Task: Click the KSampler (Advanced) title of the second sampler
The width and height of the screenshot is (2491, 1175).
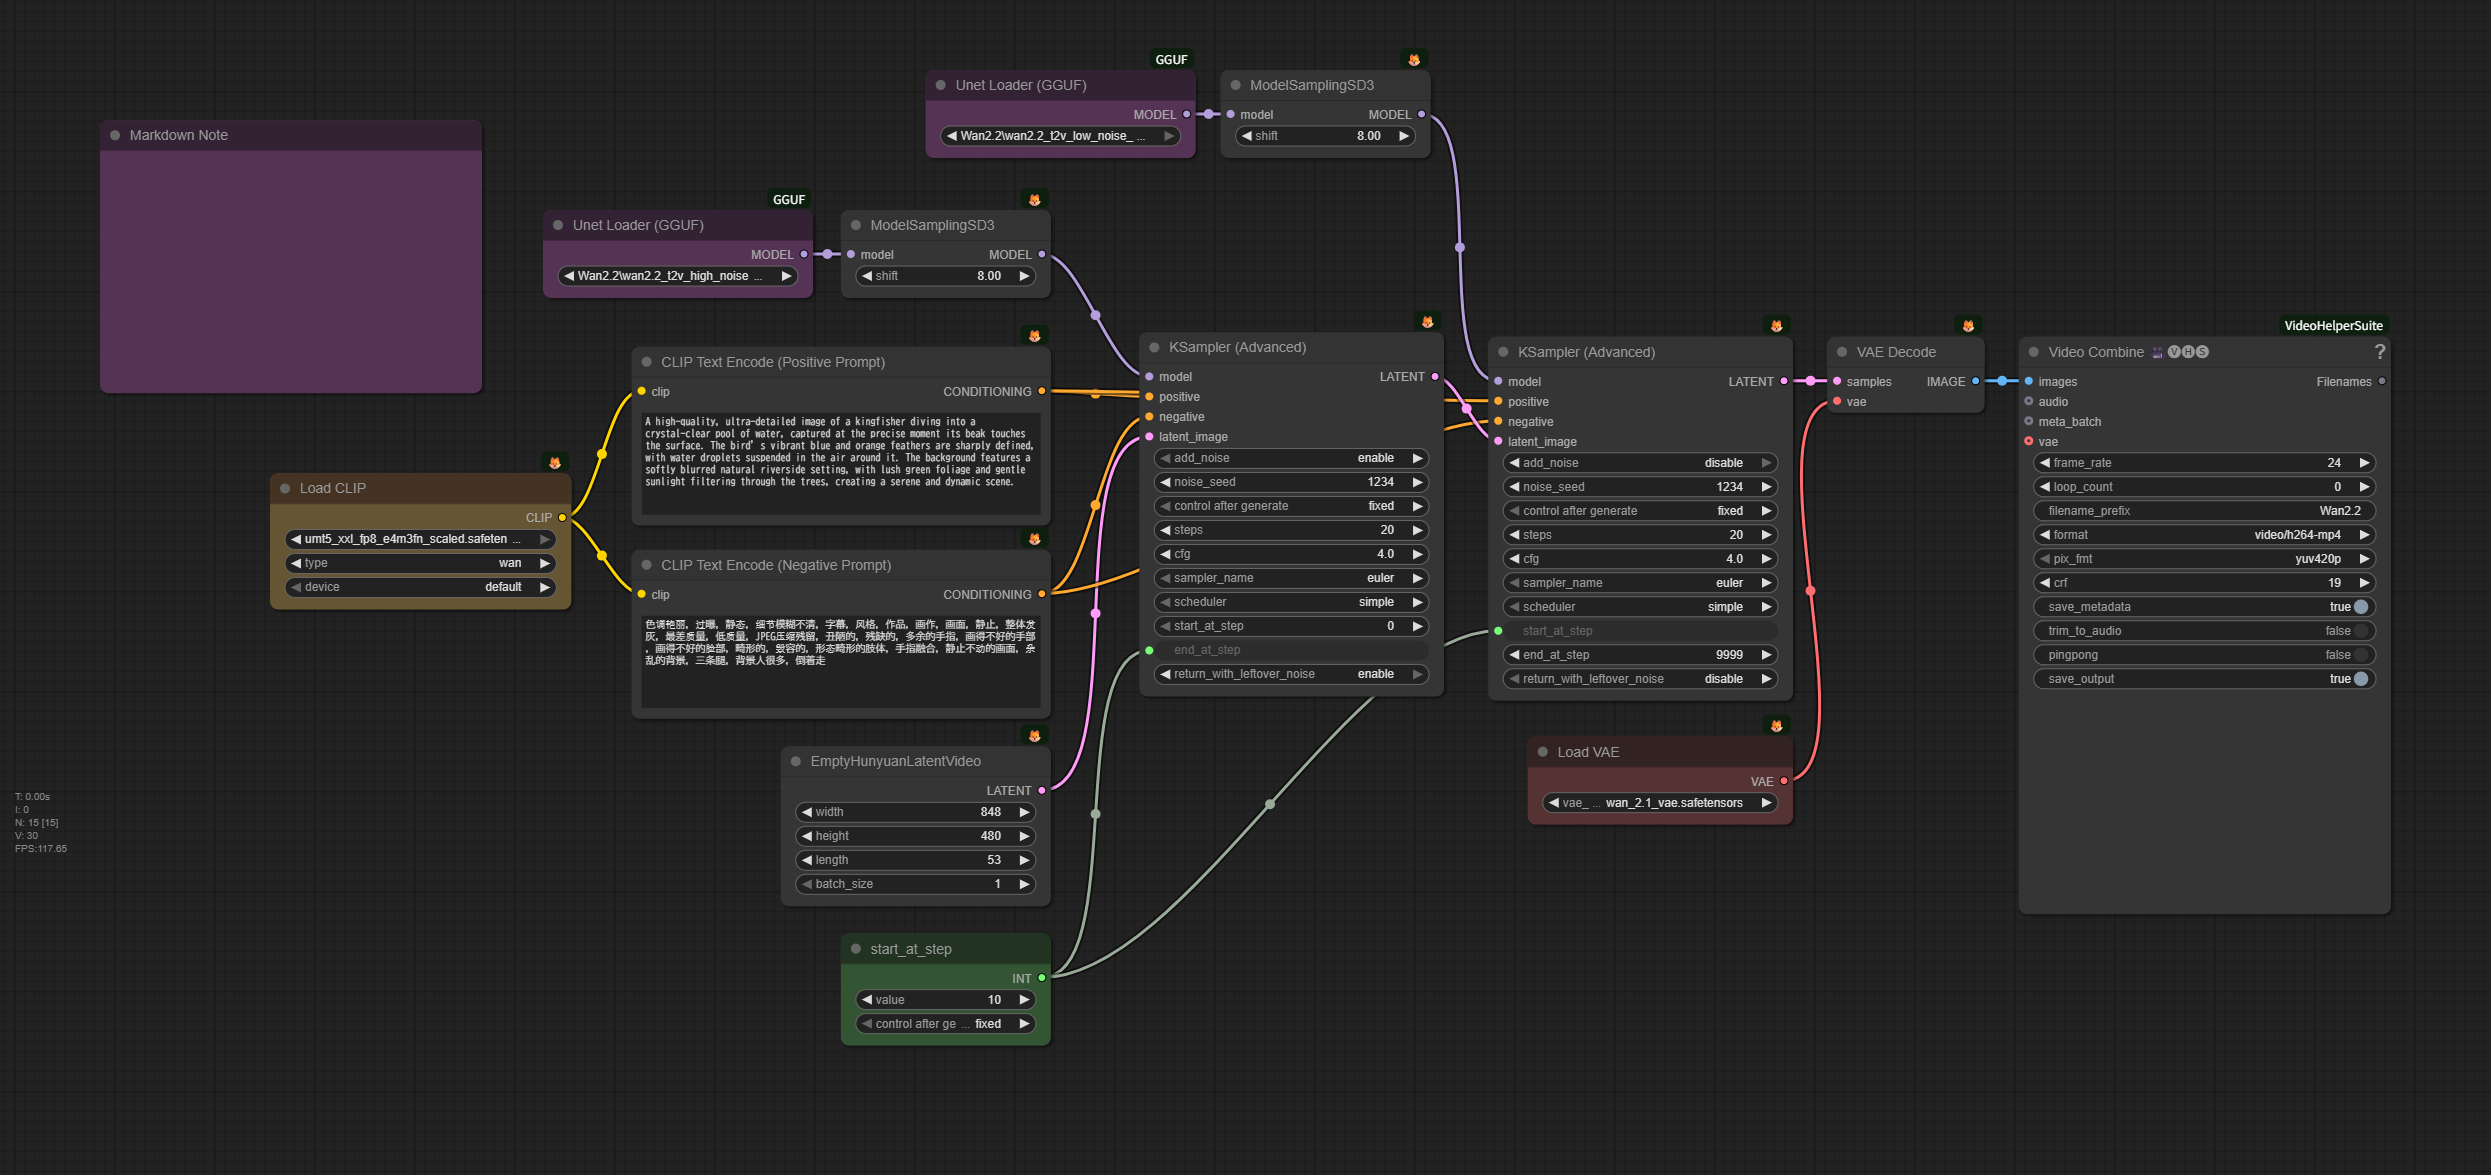Action: 1586,352
